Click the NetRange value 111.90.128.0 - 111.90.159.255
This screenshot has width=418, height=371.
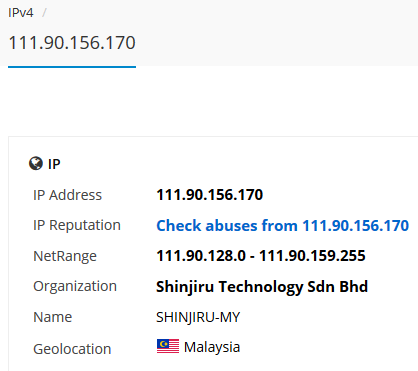pos(261,256)
